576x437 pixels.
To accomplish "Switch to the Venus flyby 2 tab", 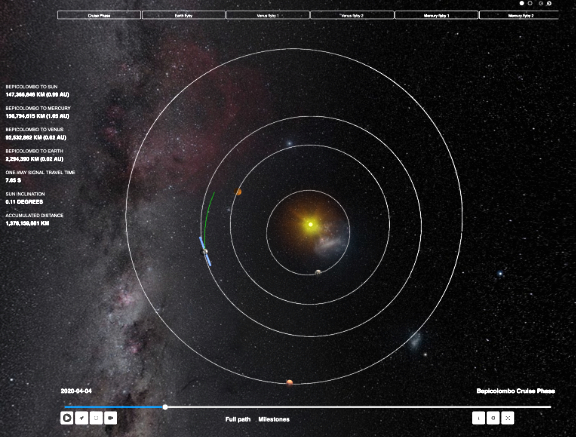I will pos(352,15).
